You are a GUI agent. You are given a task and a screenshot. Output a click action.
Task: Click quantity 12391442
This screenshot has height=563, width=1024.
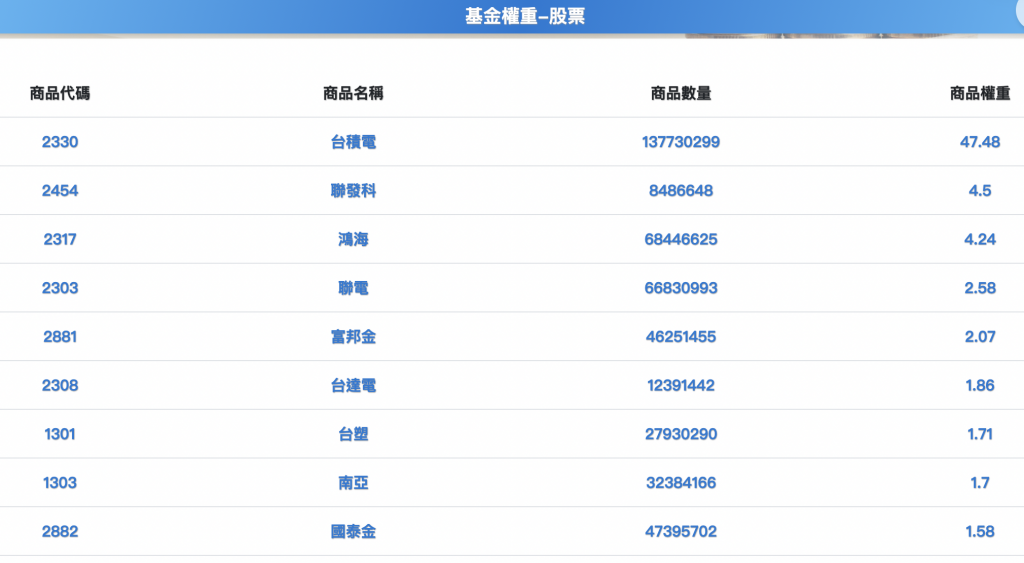coord(681,385)
